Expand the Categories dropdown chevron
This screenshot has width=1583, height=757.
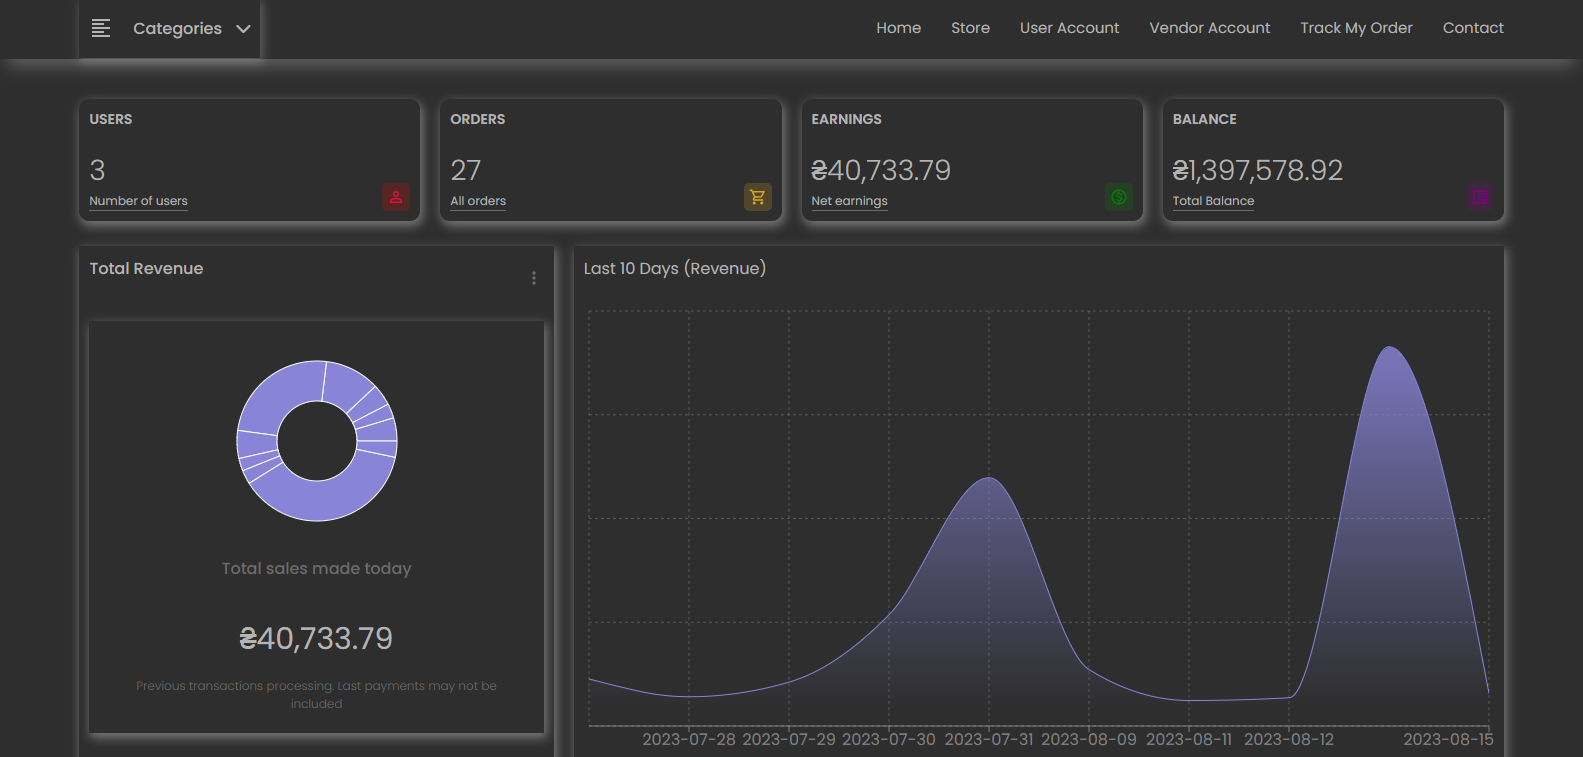(x=243, y=29)
